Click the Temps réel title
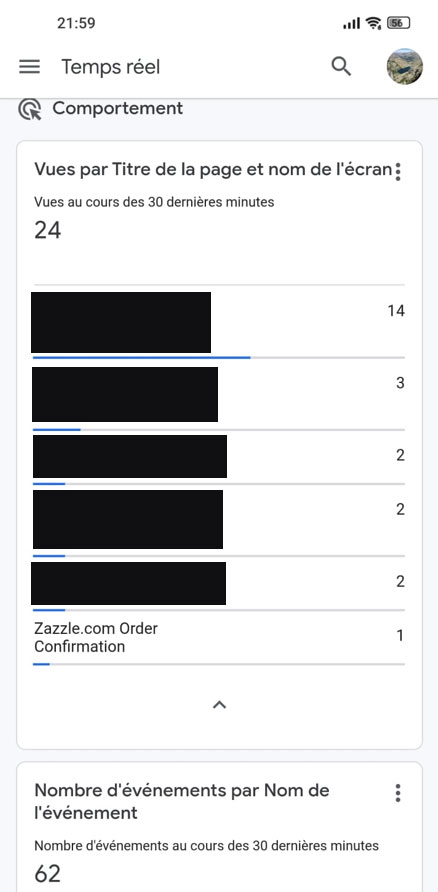This screenshot has width=438, height=892. (111, 67)
